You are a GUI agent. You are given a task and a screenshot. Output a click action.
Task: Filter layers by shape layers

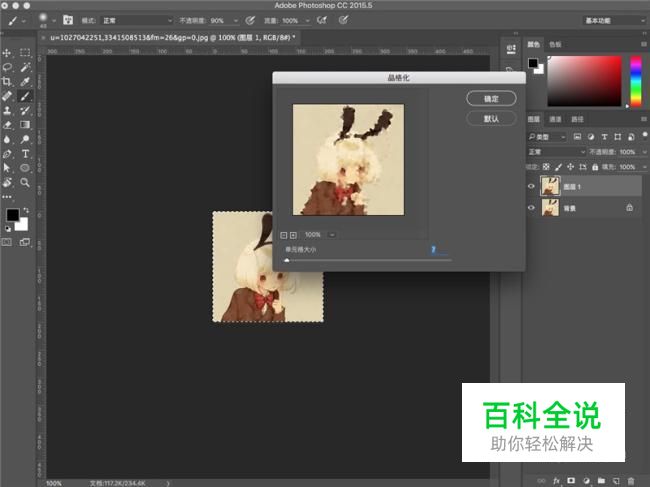pos(618,136)
